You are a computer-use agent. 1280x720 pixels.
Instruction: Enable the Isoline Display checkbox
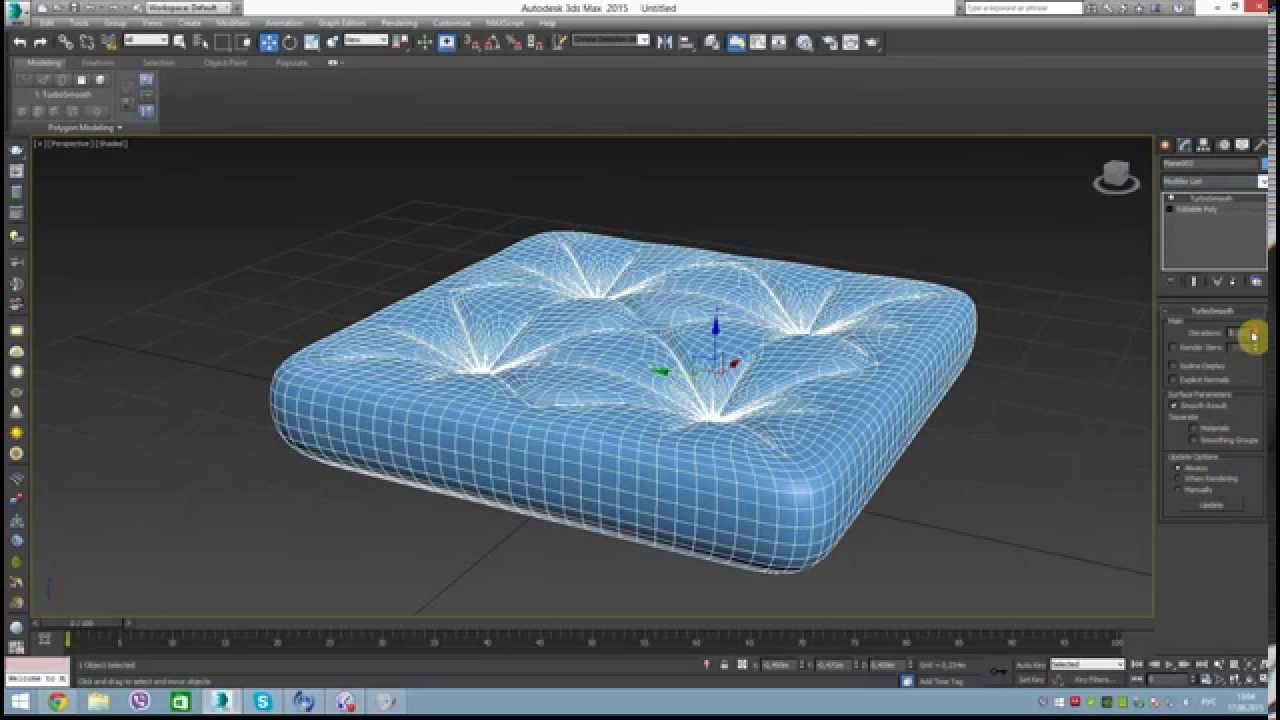[x=1173, y=366]
